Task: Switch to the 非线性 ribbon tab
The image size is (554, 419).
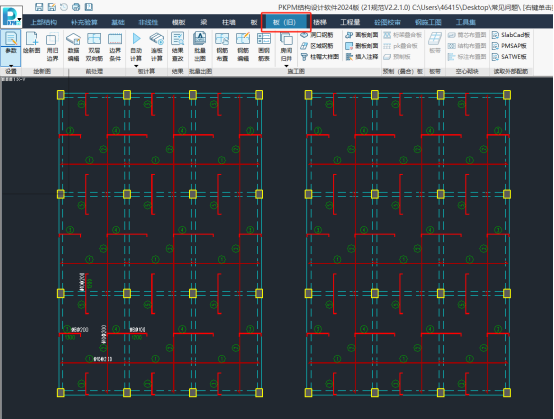Action: 148,22
